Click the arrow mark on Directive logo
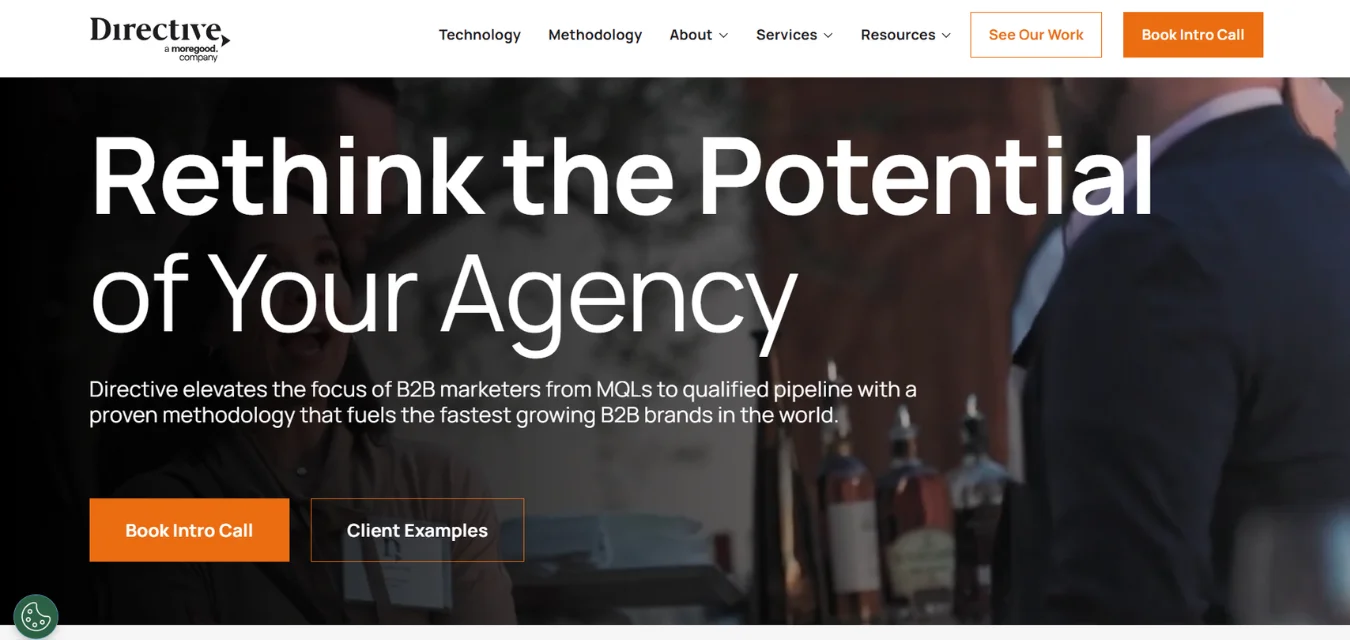 coord(225,40)
